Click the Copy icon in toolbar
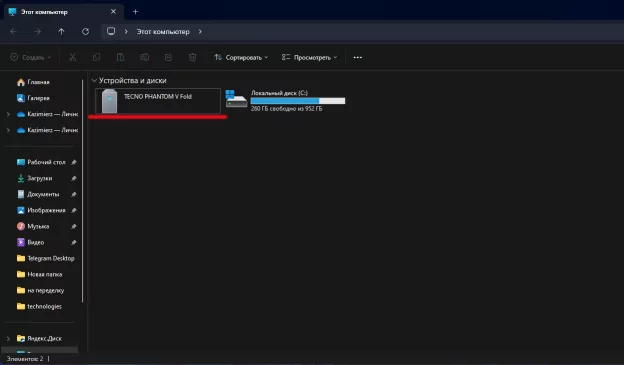This screenshot has height=365, width=624. point(96,57)
